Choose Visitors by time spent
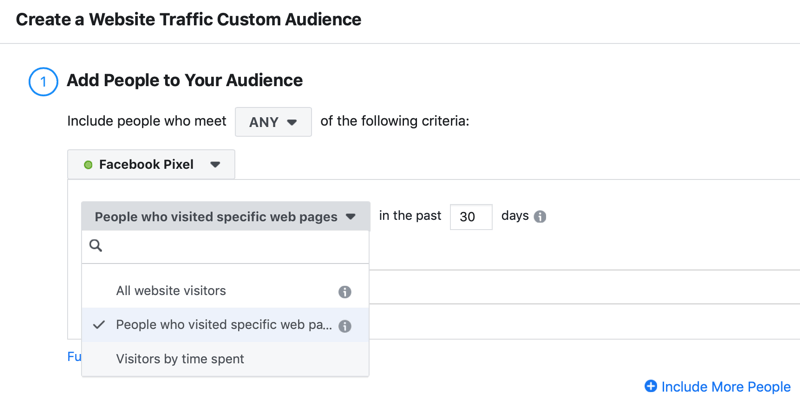 180,359
